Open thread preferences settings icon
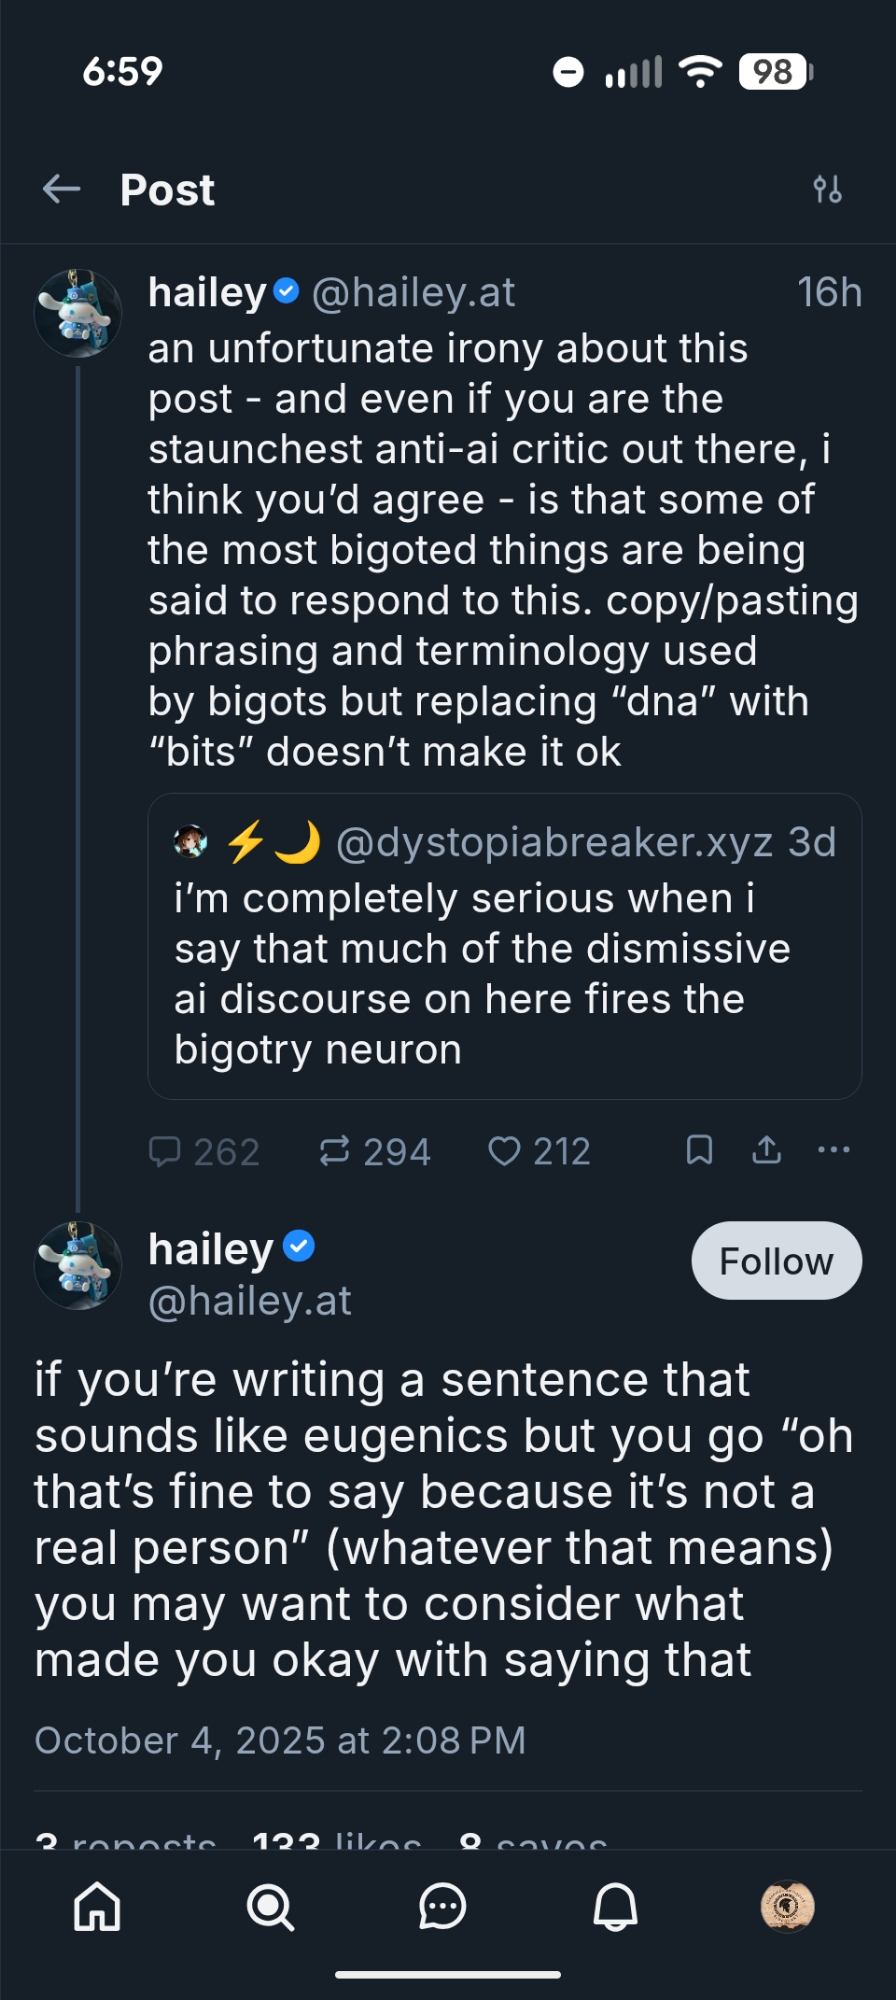896x2000 pixels. 827,189
